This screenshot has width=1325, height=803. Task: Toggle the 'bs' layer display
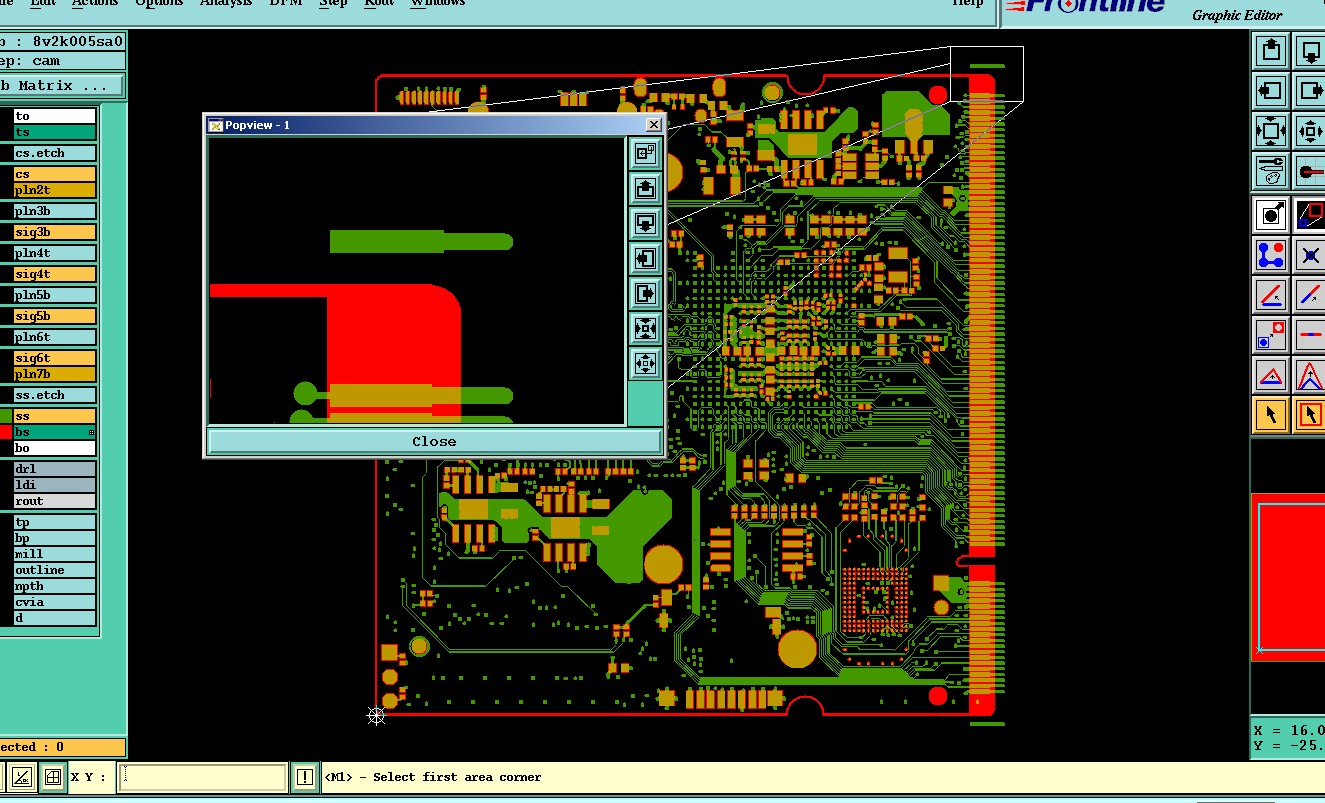coord(54,432)
